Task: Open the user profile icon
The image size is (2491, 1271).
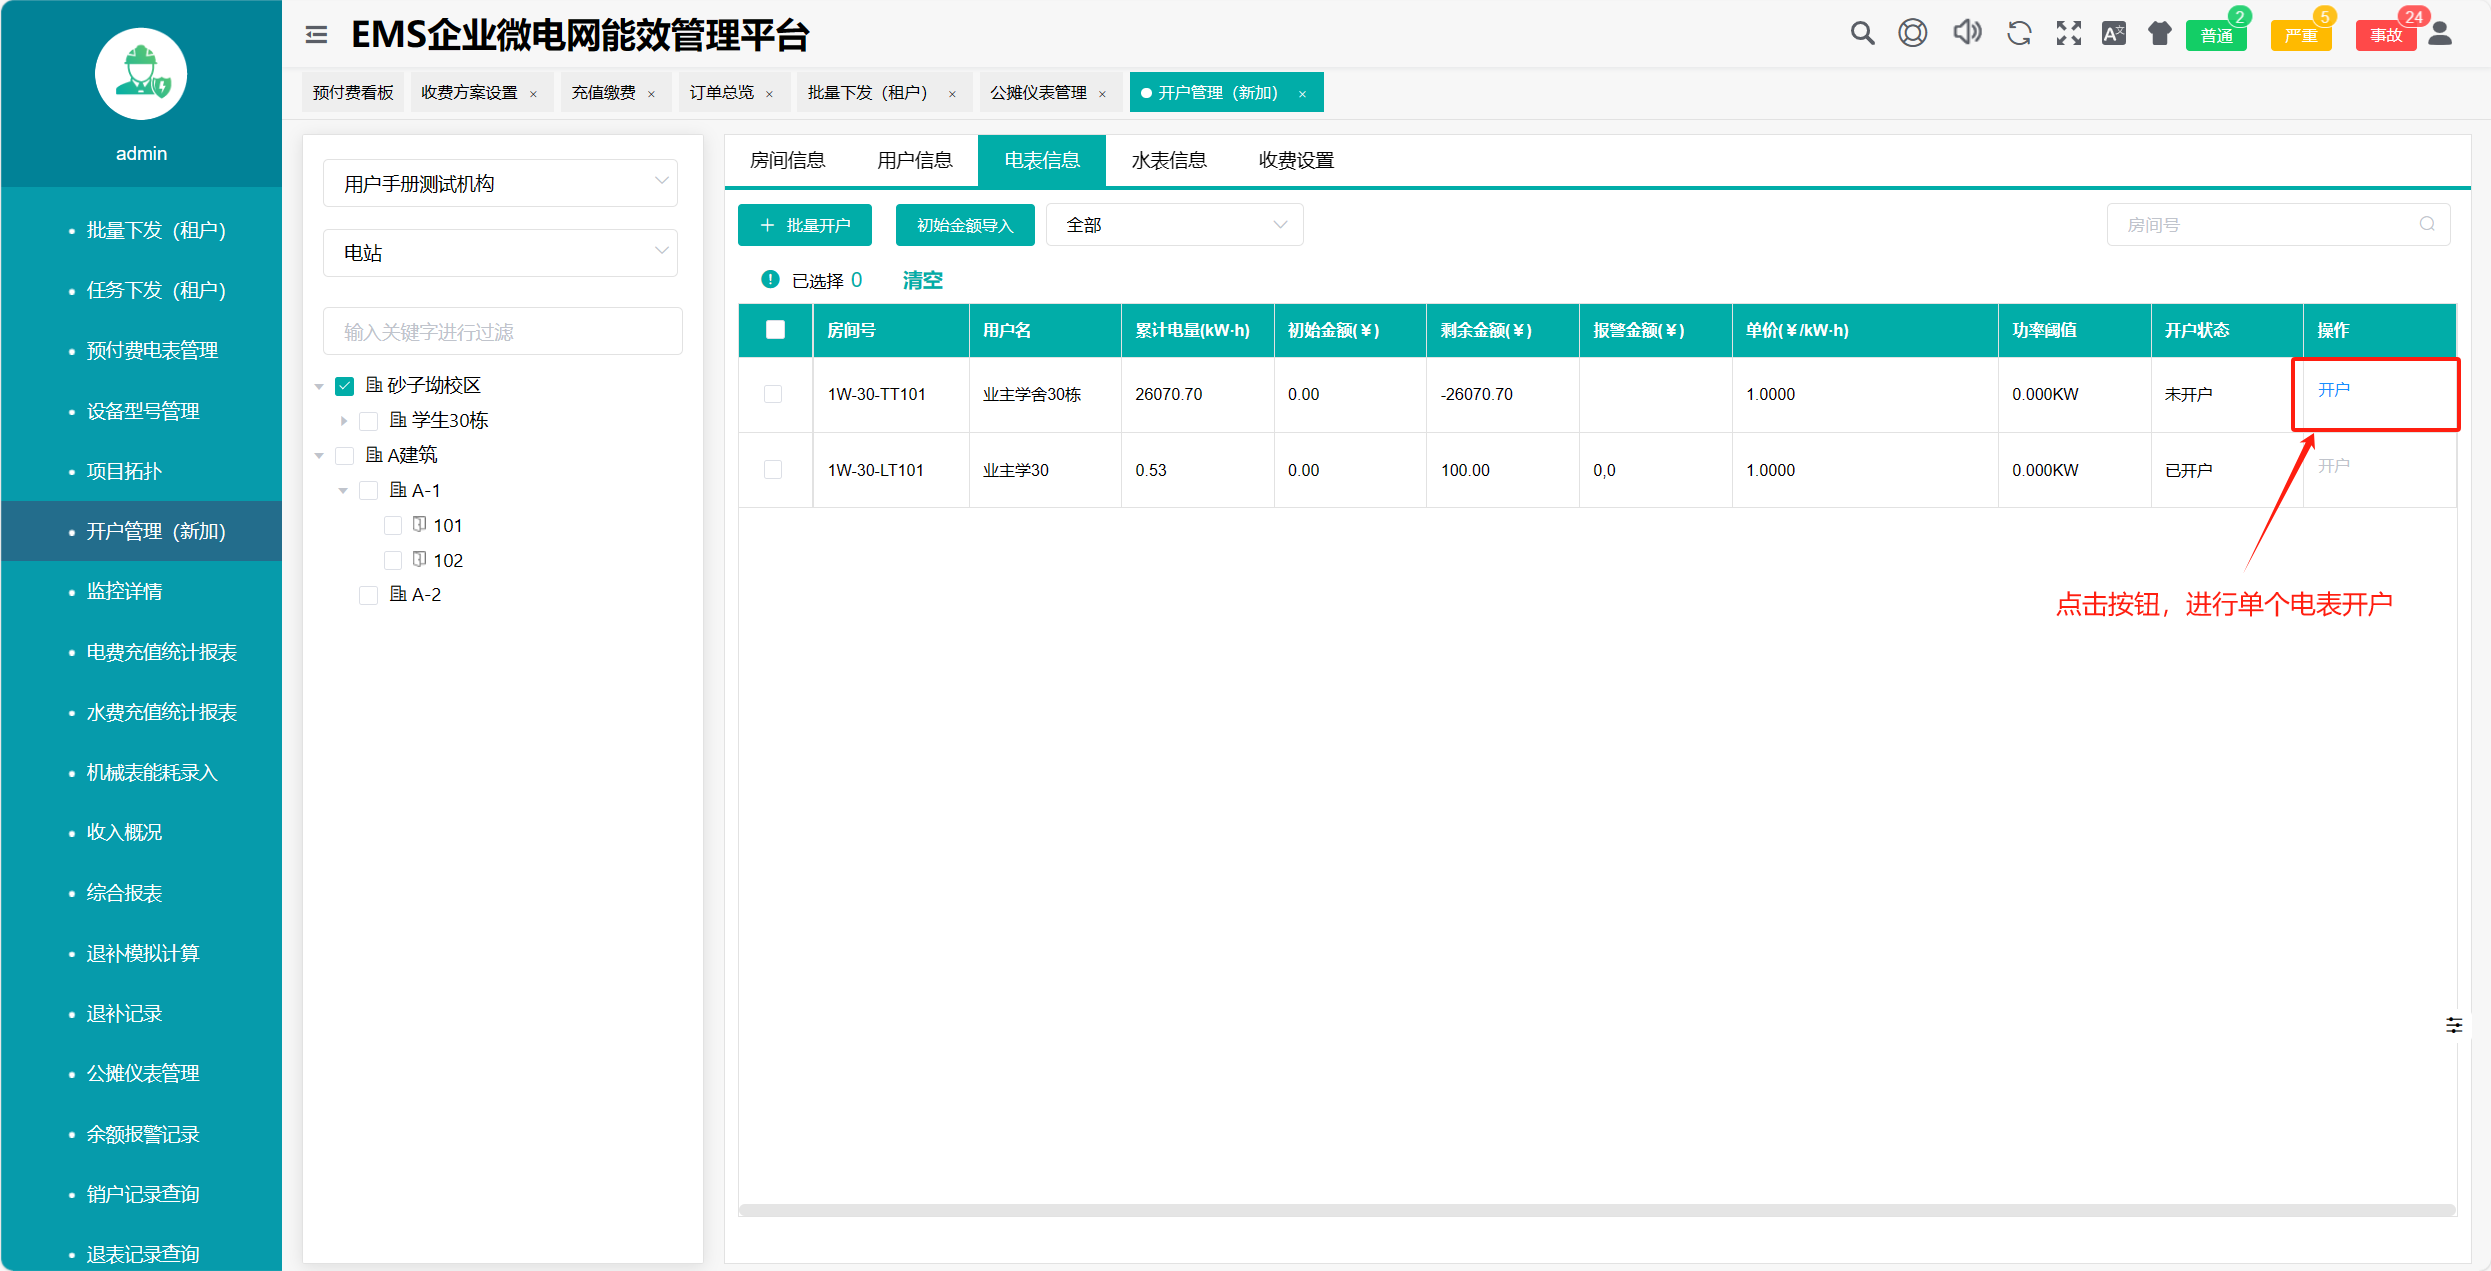Action: 2440,34
